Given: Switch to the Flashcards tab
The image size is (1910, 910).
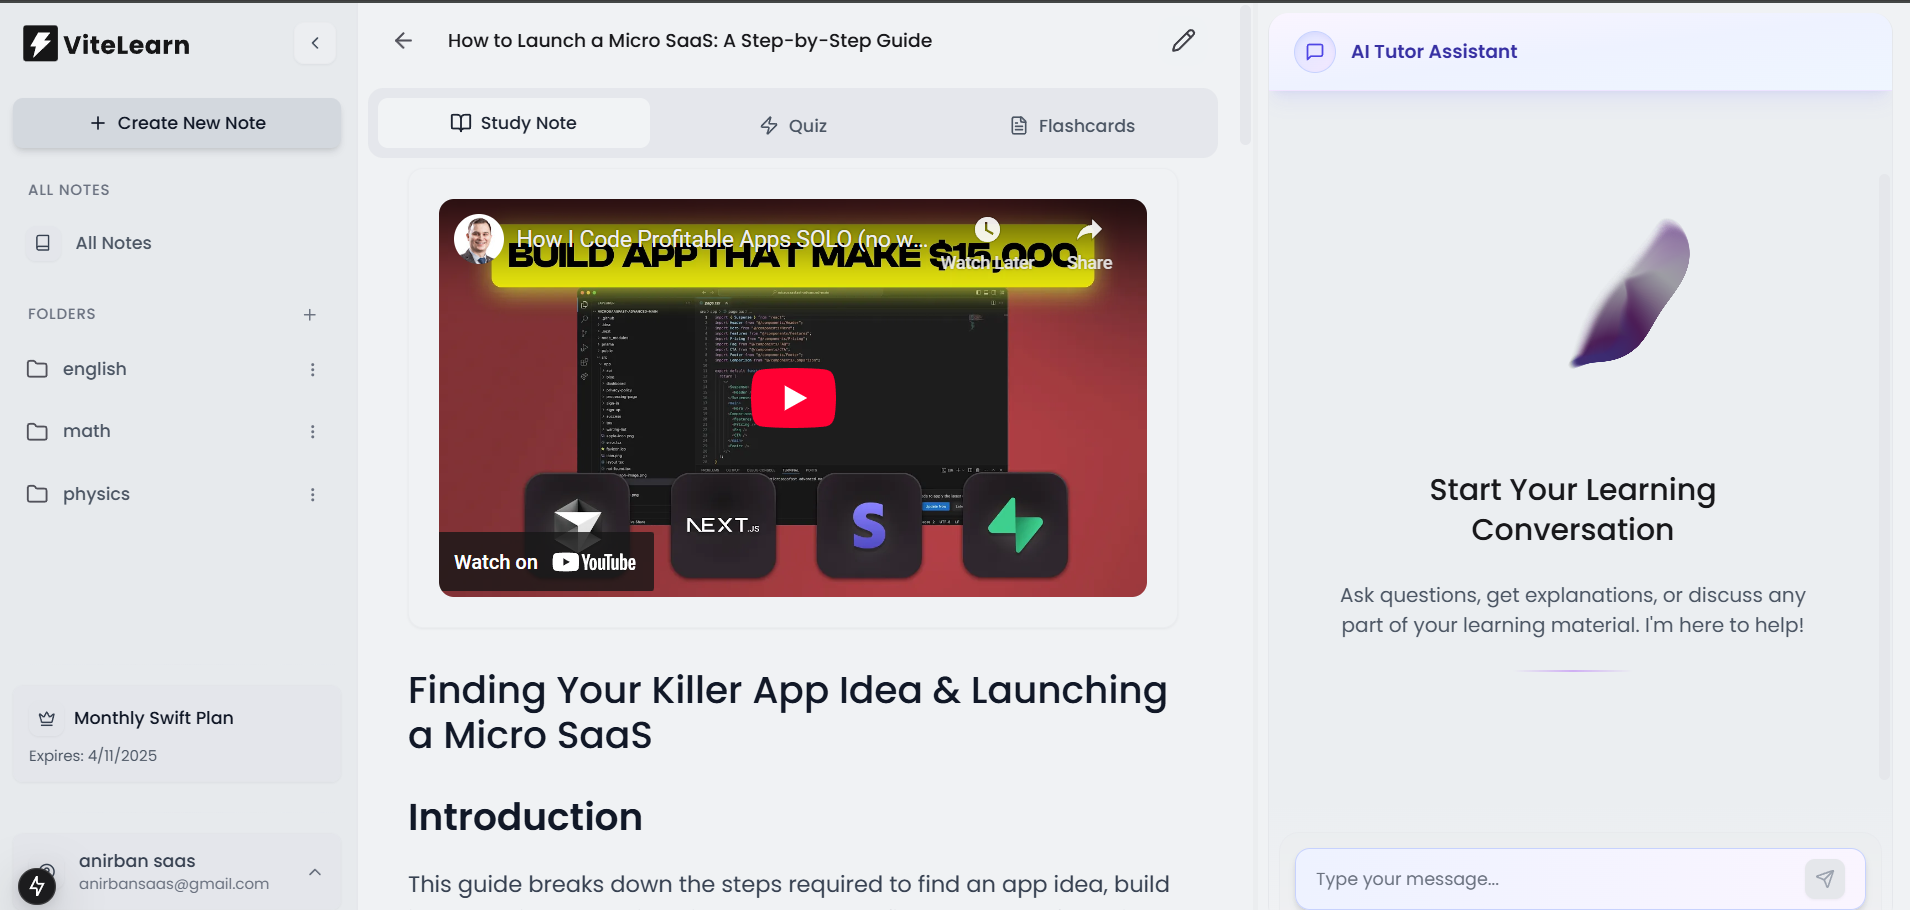Looking at the screenshot, I should [1072, 126].
